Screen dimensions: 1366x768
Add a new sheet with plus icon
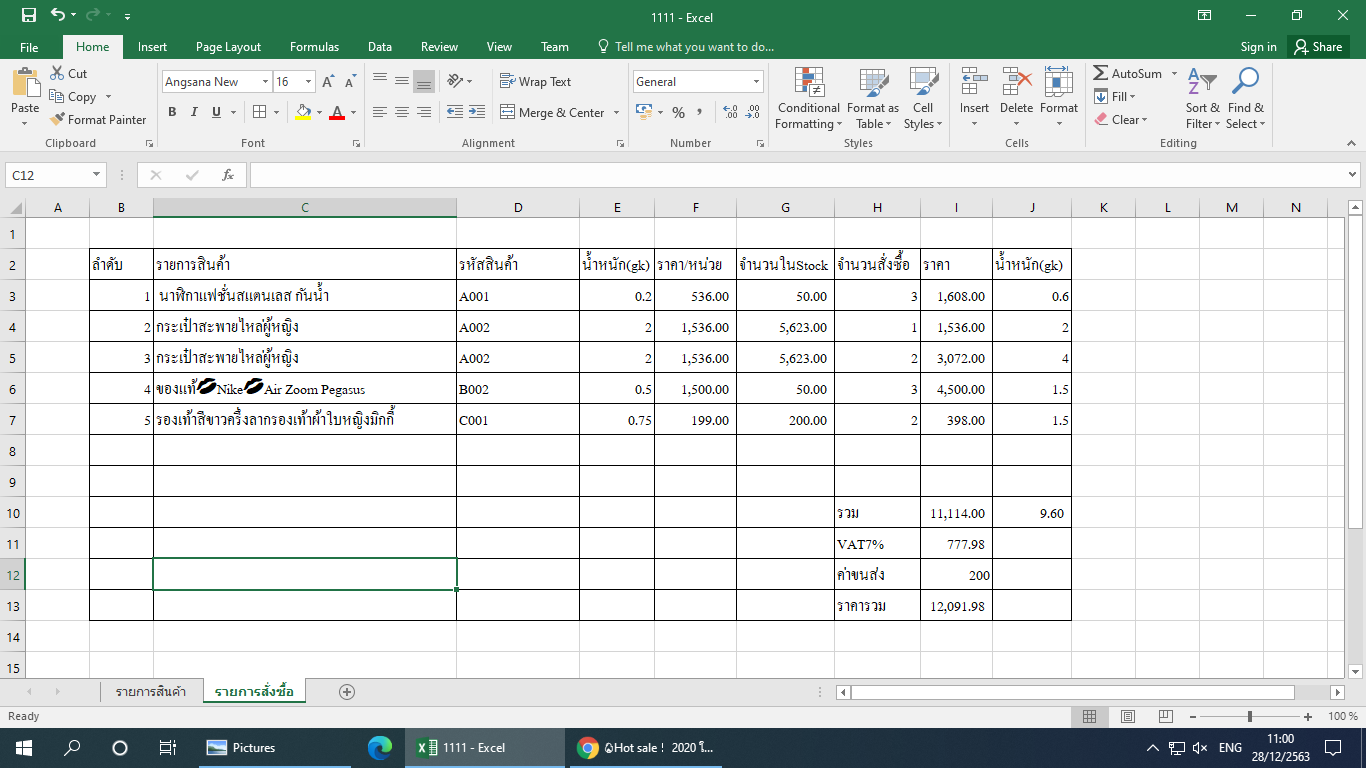347,692
